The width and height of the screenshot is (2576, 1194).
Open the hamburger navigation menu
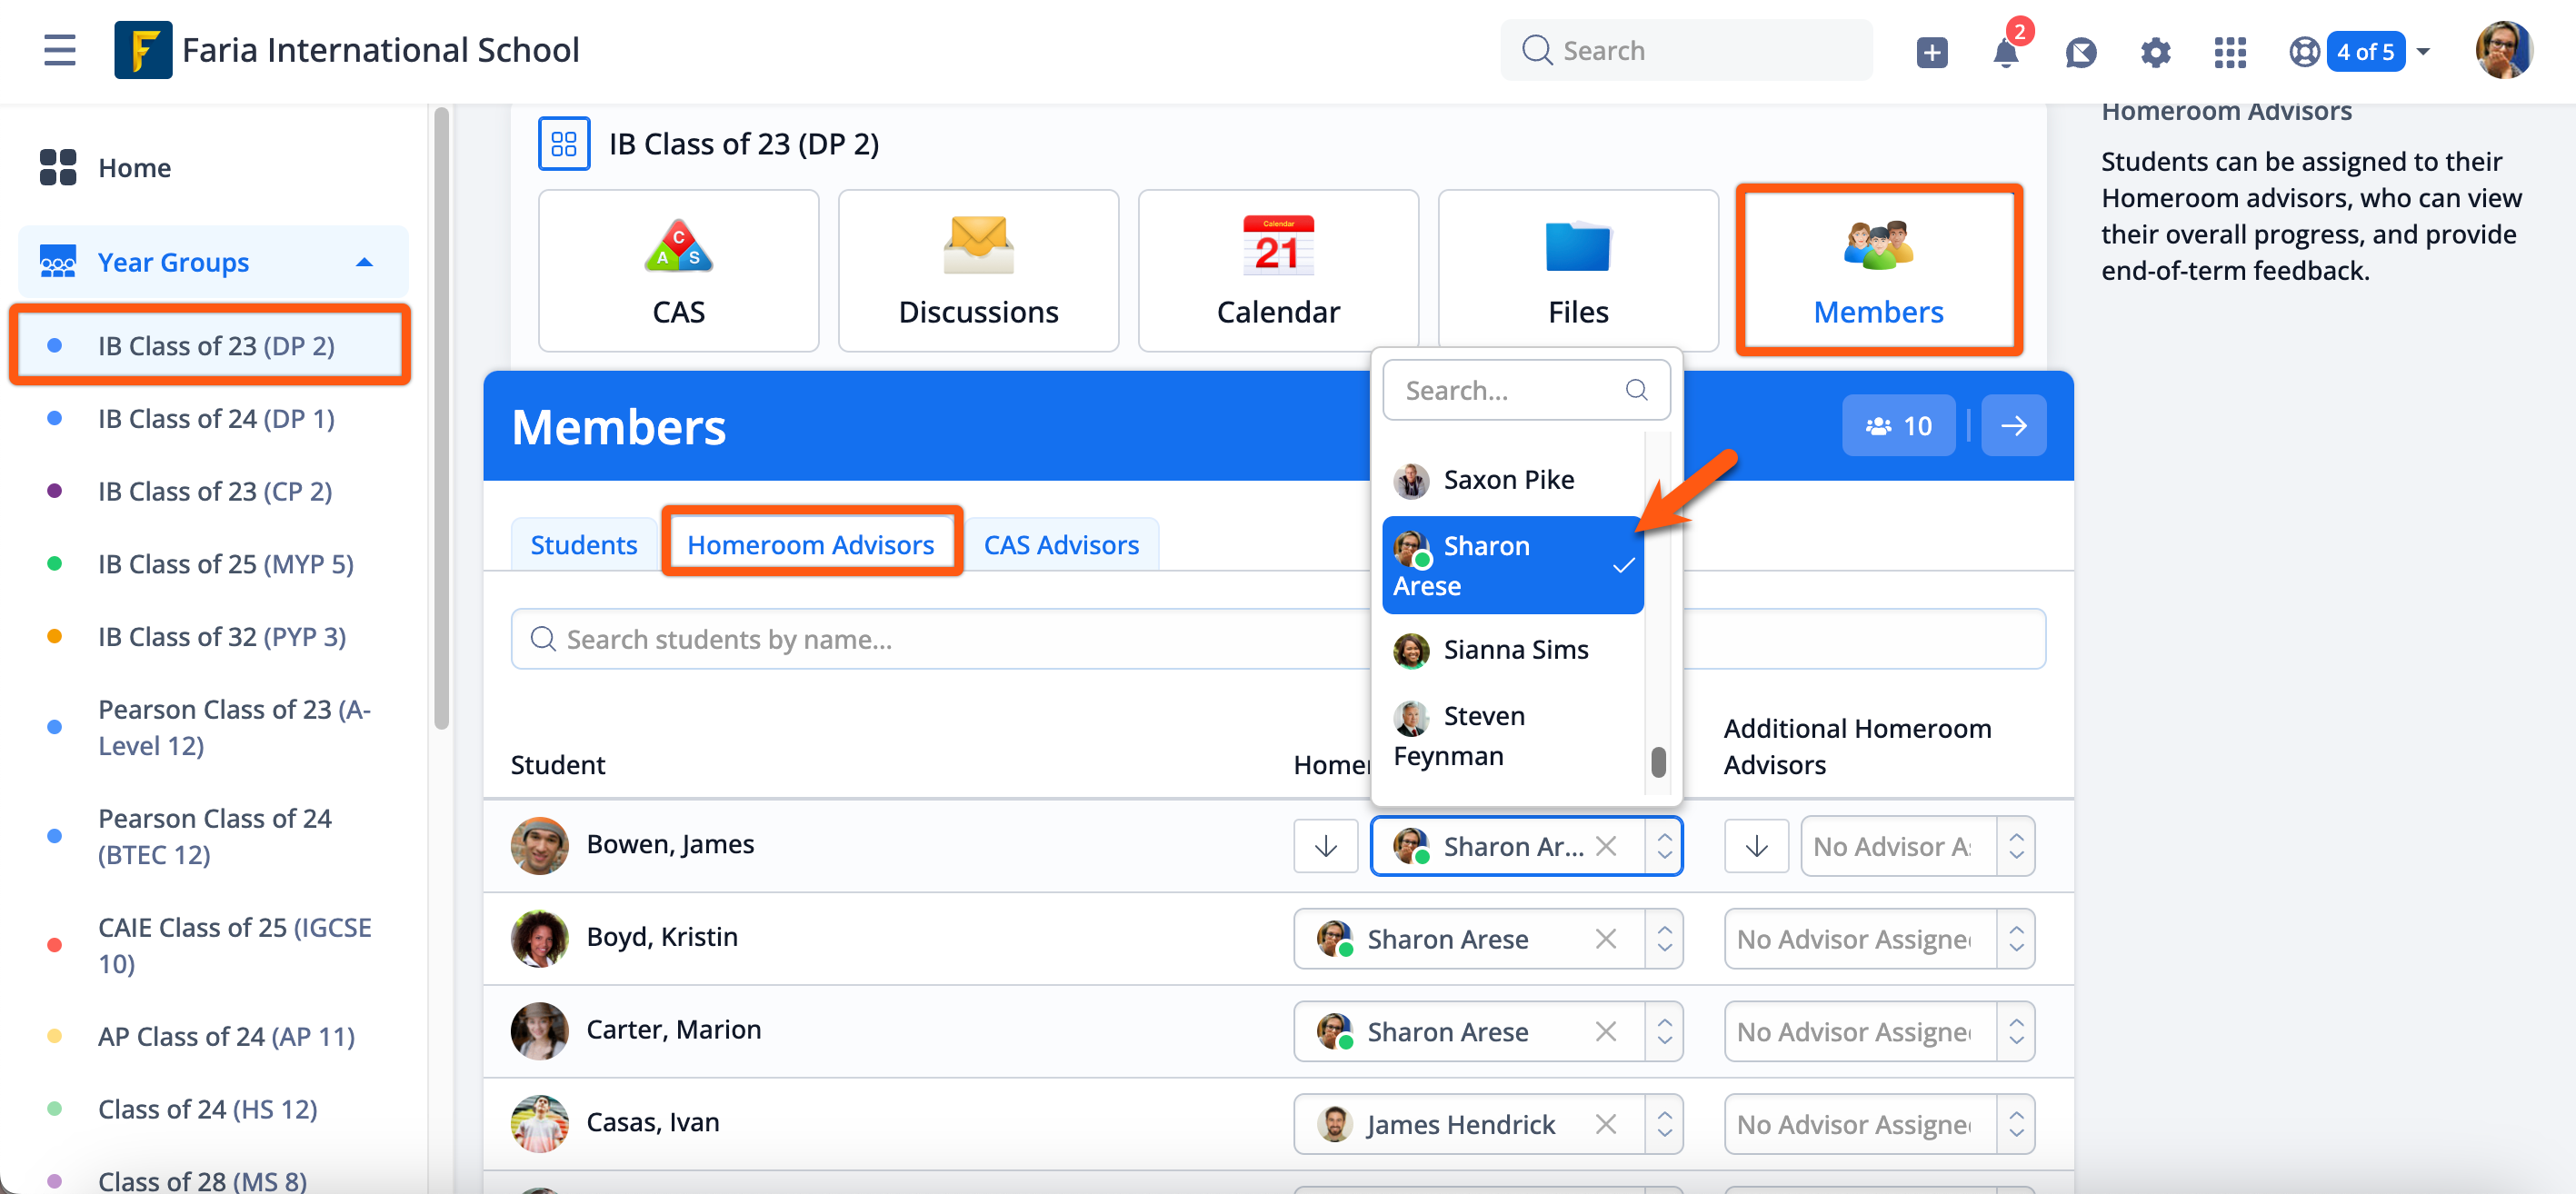(60, 50)
